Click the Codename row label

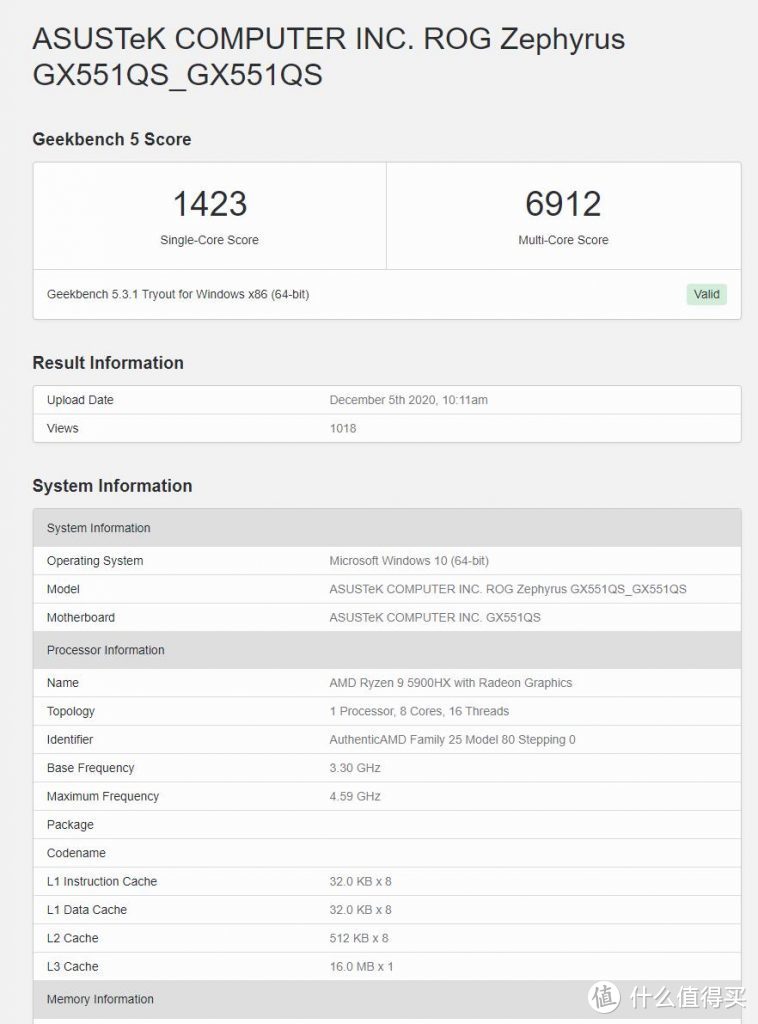tap(76, 853)
